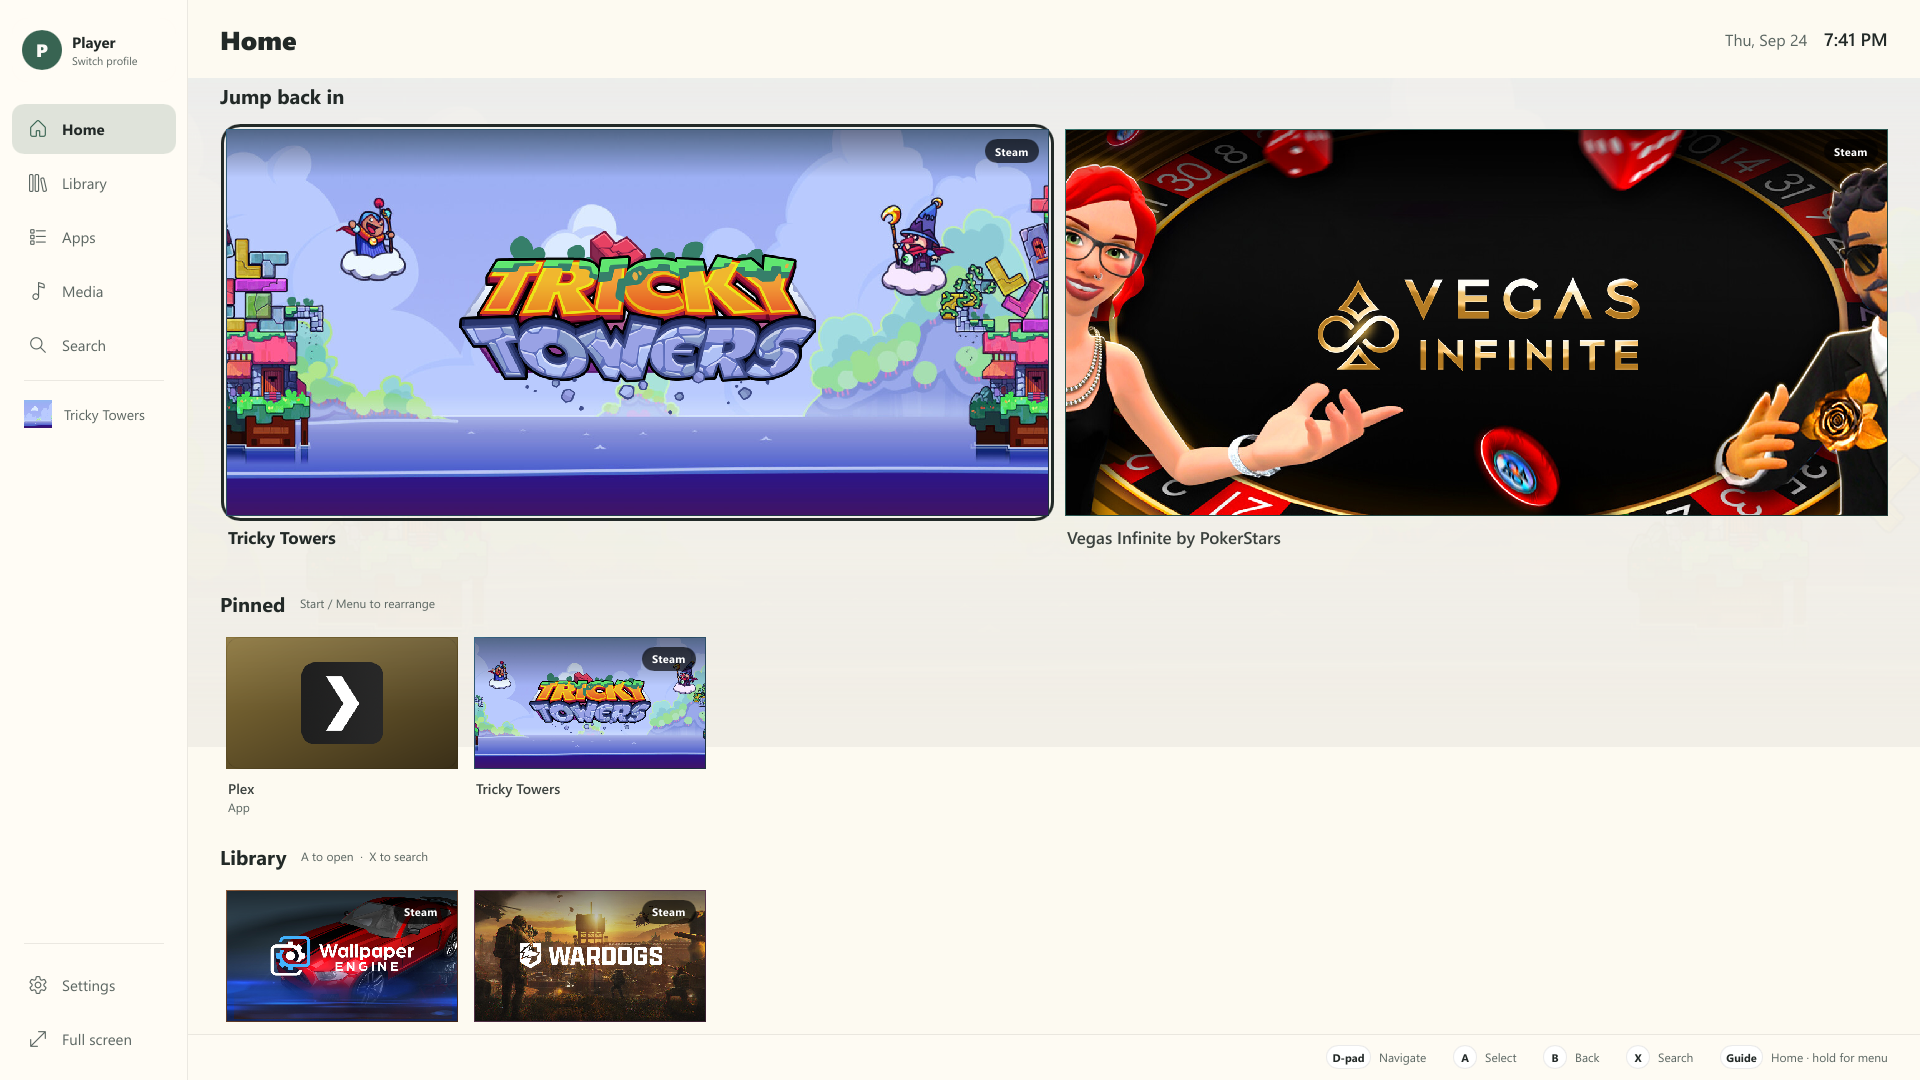Go to the Media menu label
1920x1080 pixels.
tap(82, 292)
